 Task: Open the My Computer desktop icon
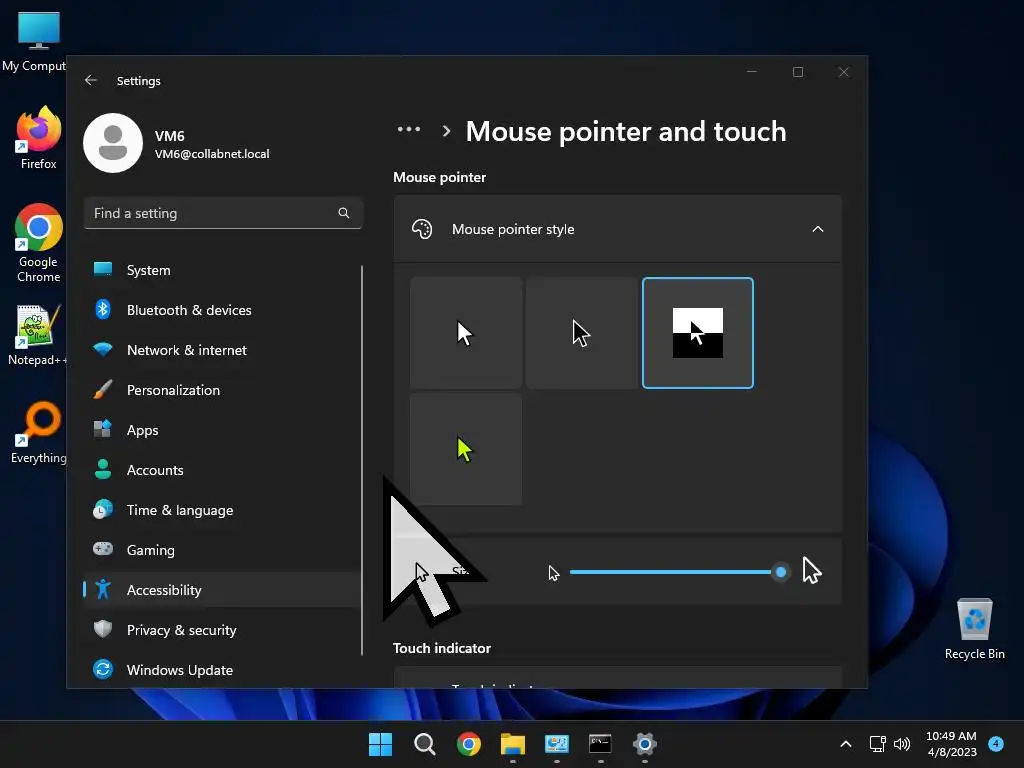coord(38,41)
